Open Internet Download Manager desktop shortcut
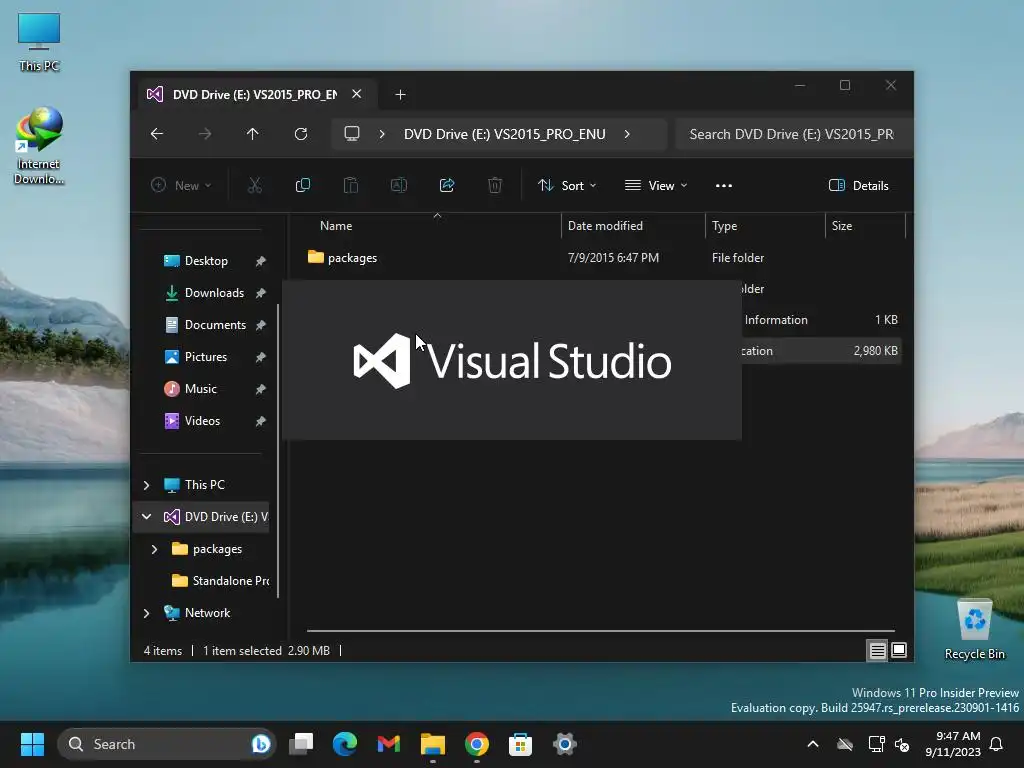 point(39,146)
